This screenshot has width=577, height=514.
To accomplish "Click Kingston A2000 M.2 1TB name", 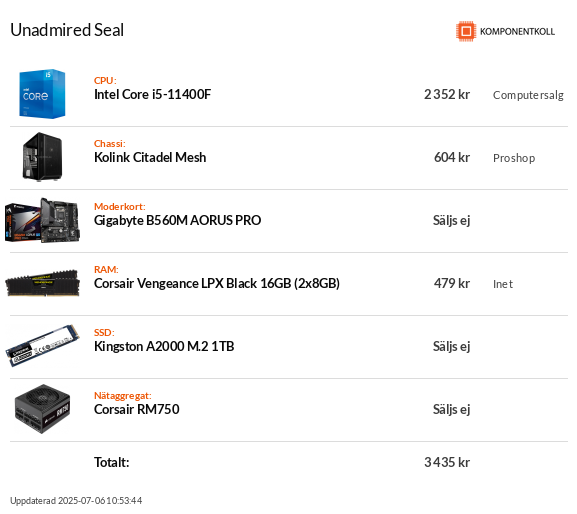I will click(164, 346).
